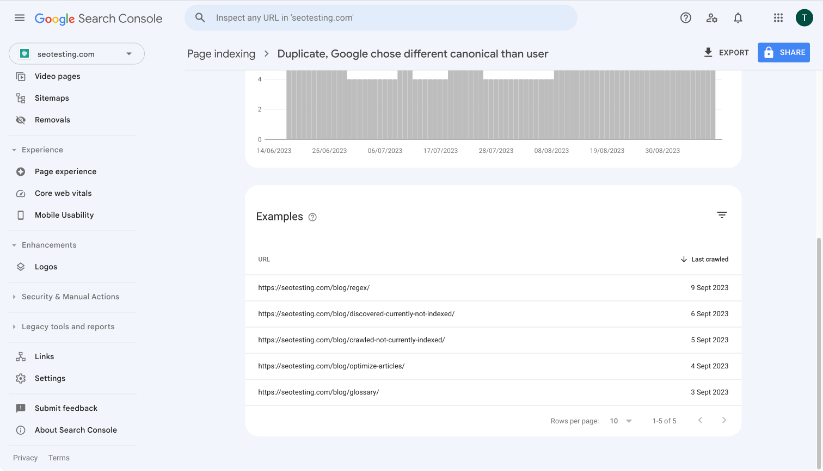Screen dimensions: 823x471
Task: Click the EXPORT button
Action: click(726, 53)
